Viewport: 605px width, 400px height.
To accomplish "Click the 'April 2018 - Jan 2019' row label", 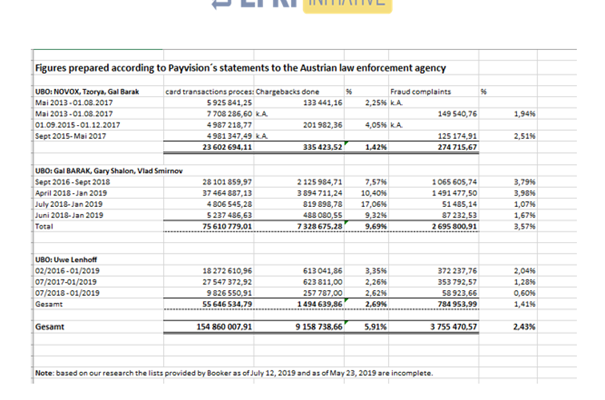I will [71, 193].
